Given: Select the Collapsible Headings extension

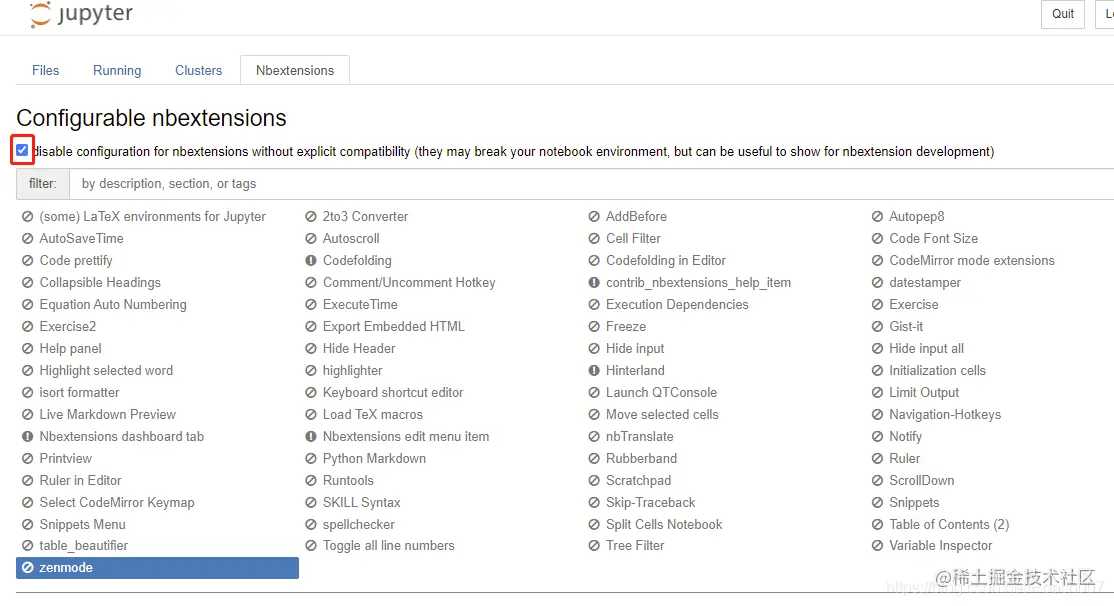Looking at the screenshot, I should (x=100, y=283).
